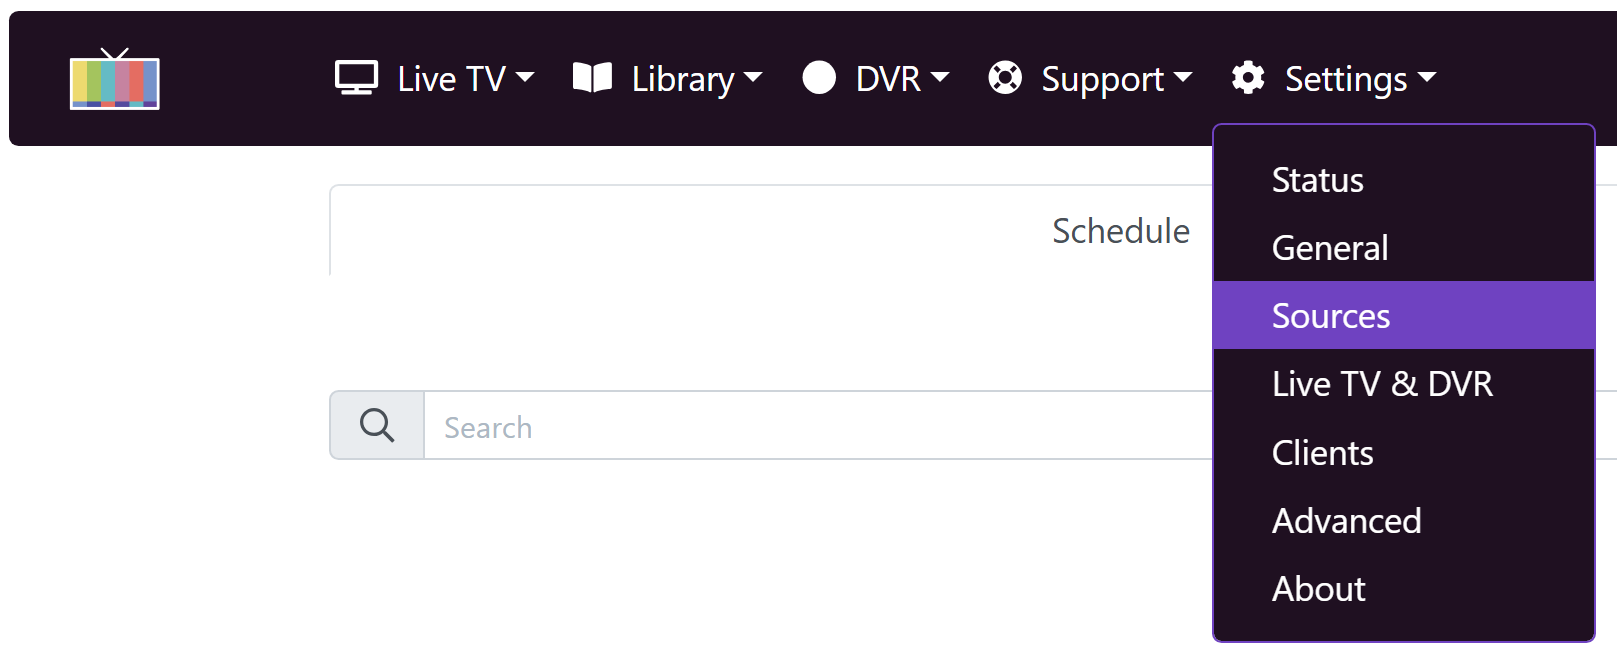
Task: Select Status from the Settings menu
Action: pyautogui.click(x=1316, y=180)
